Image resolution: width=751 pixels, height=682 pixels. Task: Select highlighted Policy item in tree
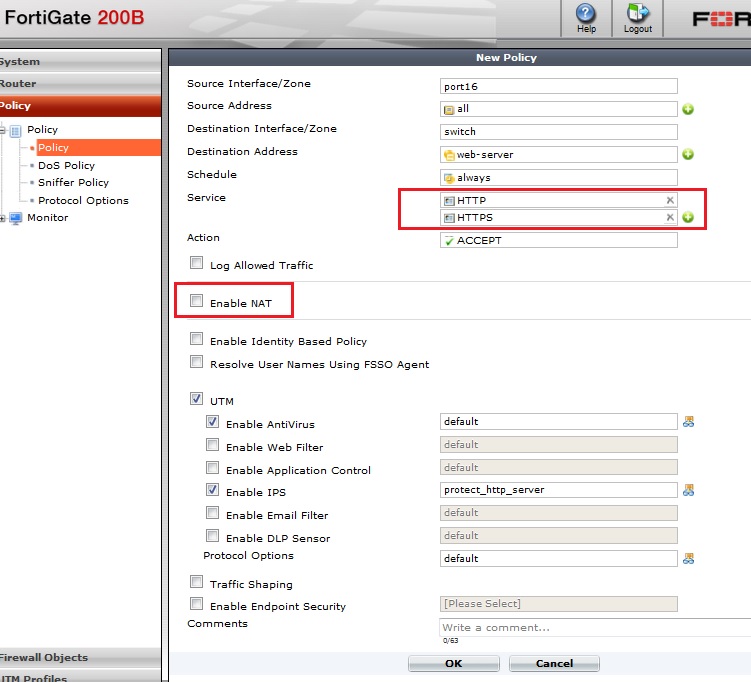click(x=98, y=148)
